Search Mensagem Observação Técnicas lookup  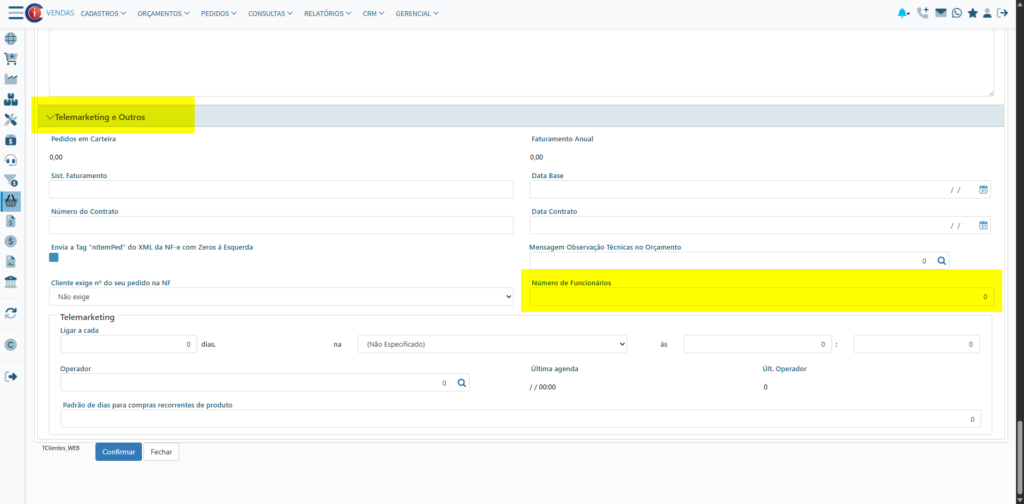(x=942, y=260)
